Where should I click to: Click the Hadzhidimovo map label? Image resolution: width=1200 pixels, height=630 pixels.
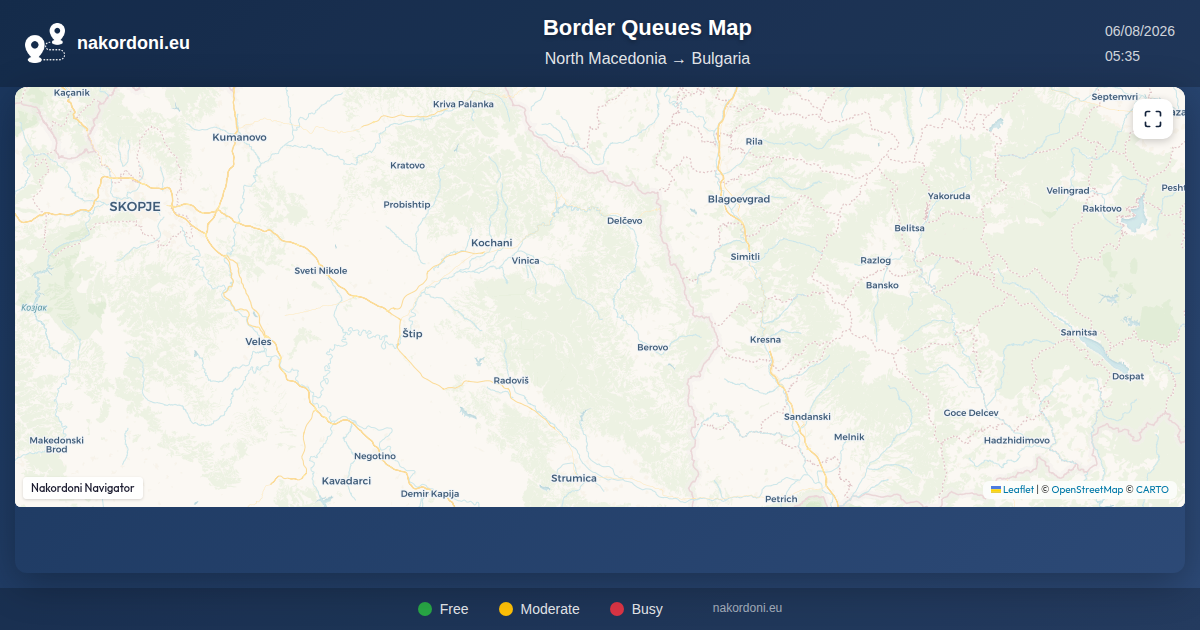1017,441
